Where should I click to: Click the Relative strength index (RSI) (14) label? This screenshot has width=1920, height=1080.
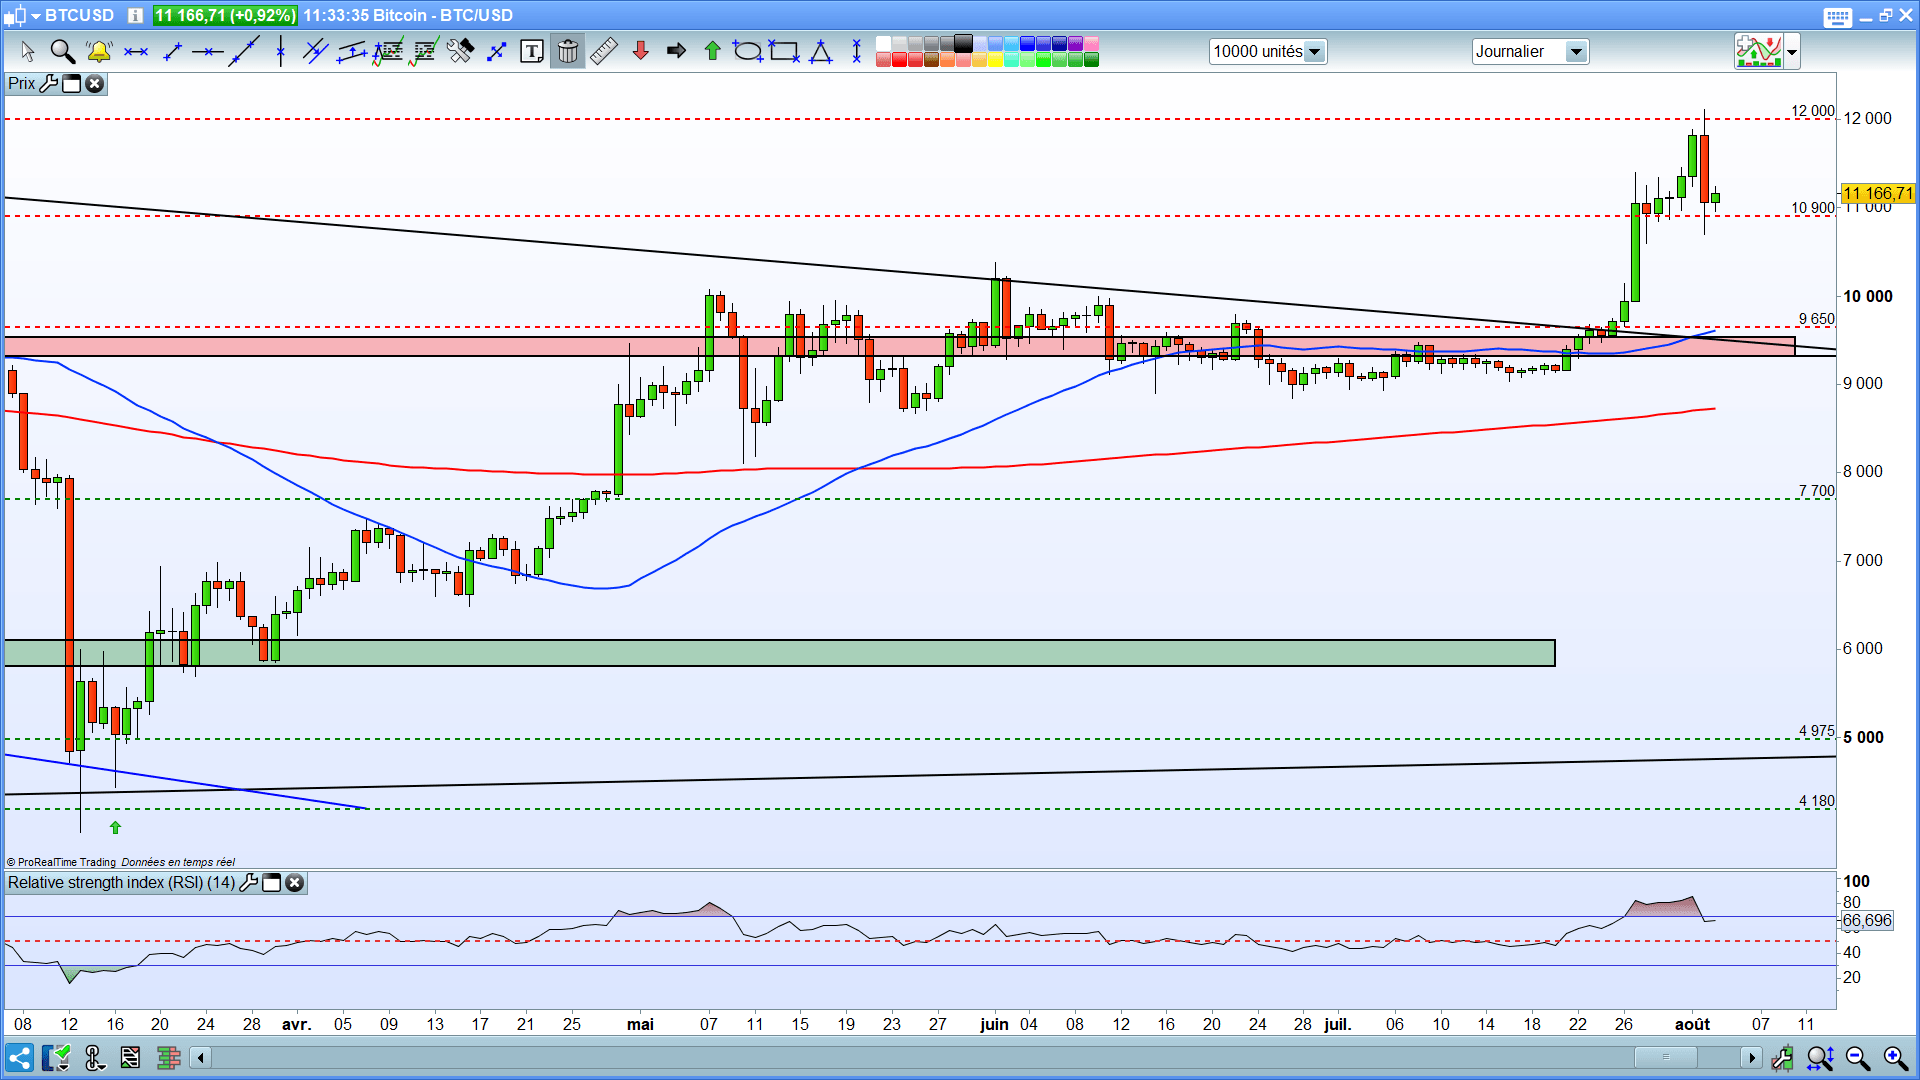121,882
